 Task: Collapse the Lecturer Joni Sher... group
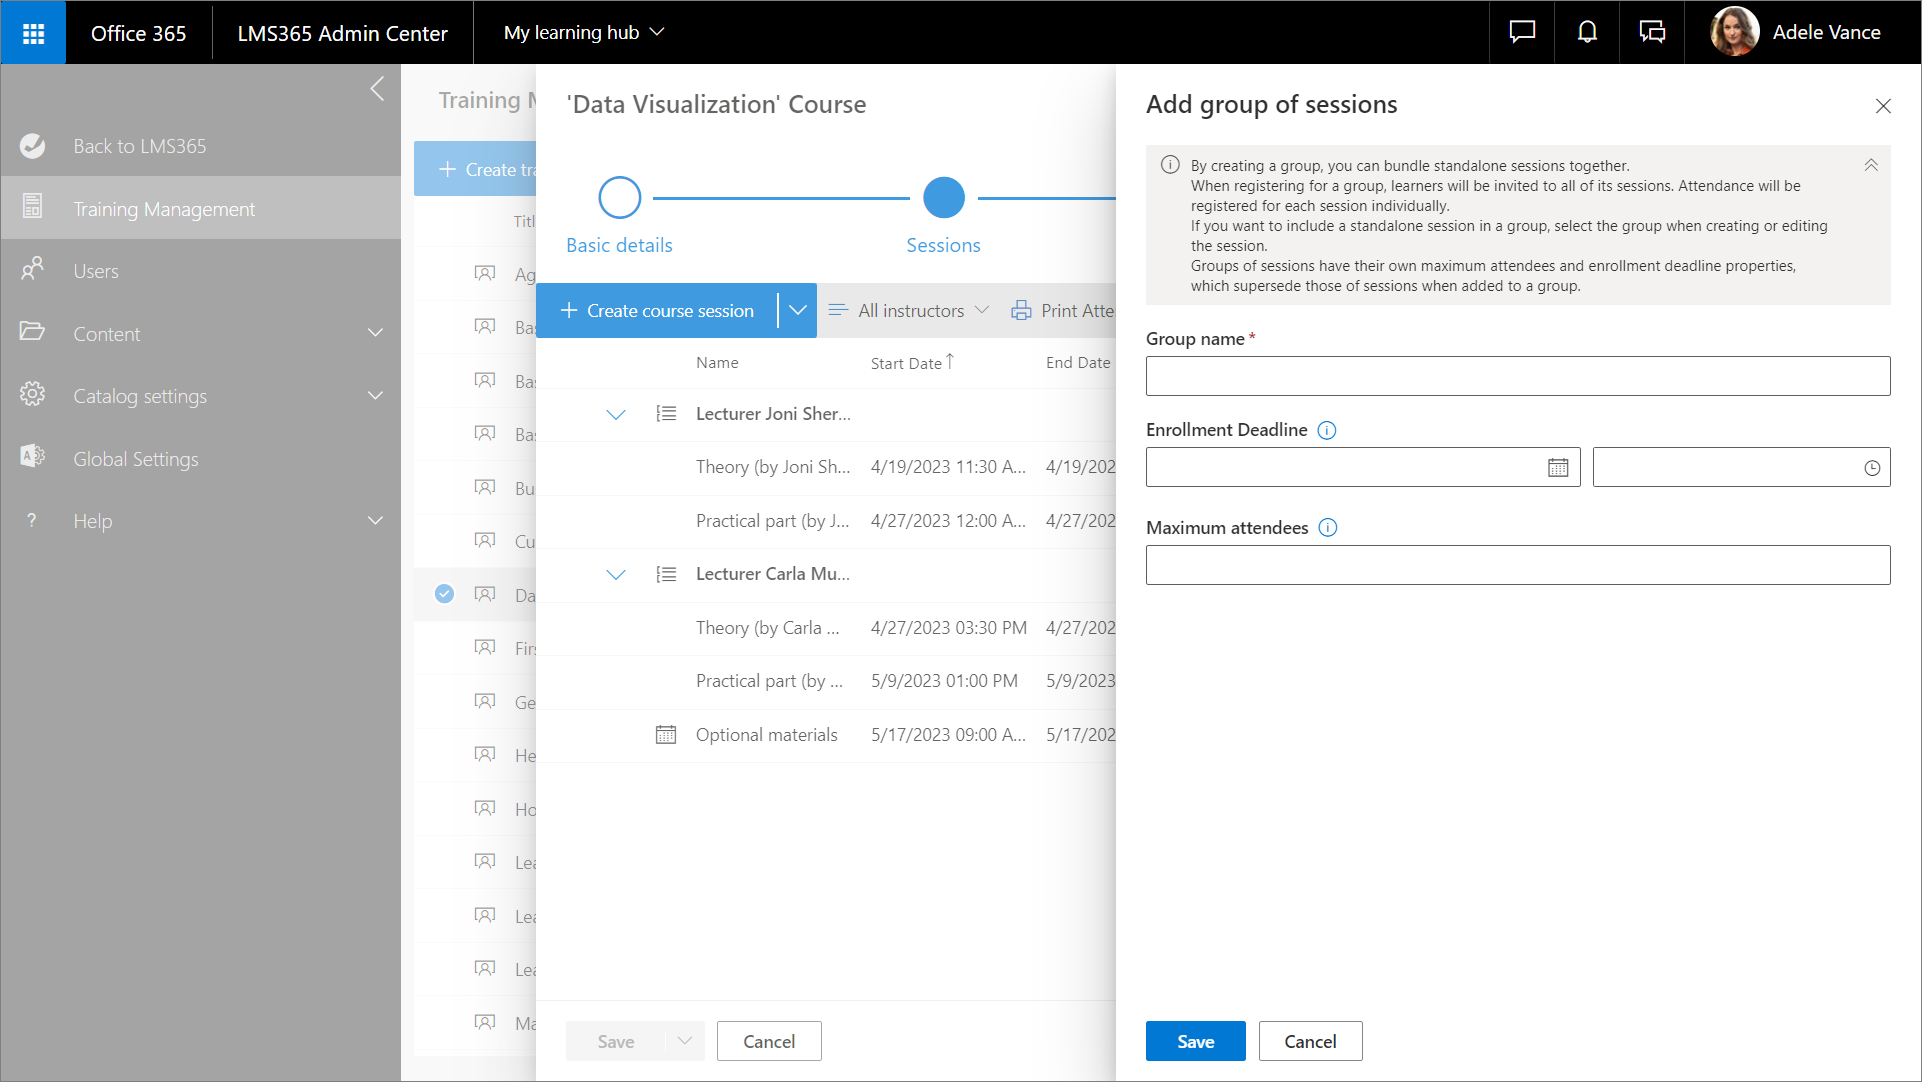(x=615, y=414)
